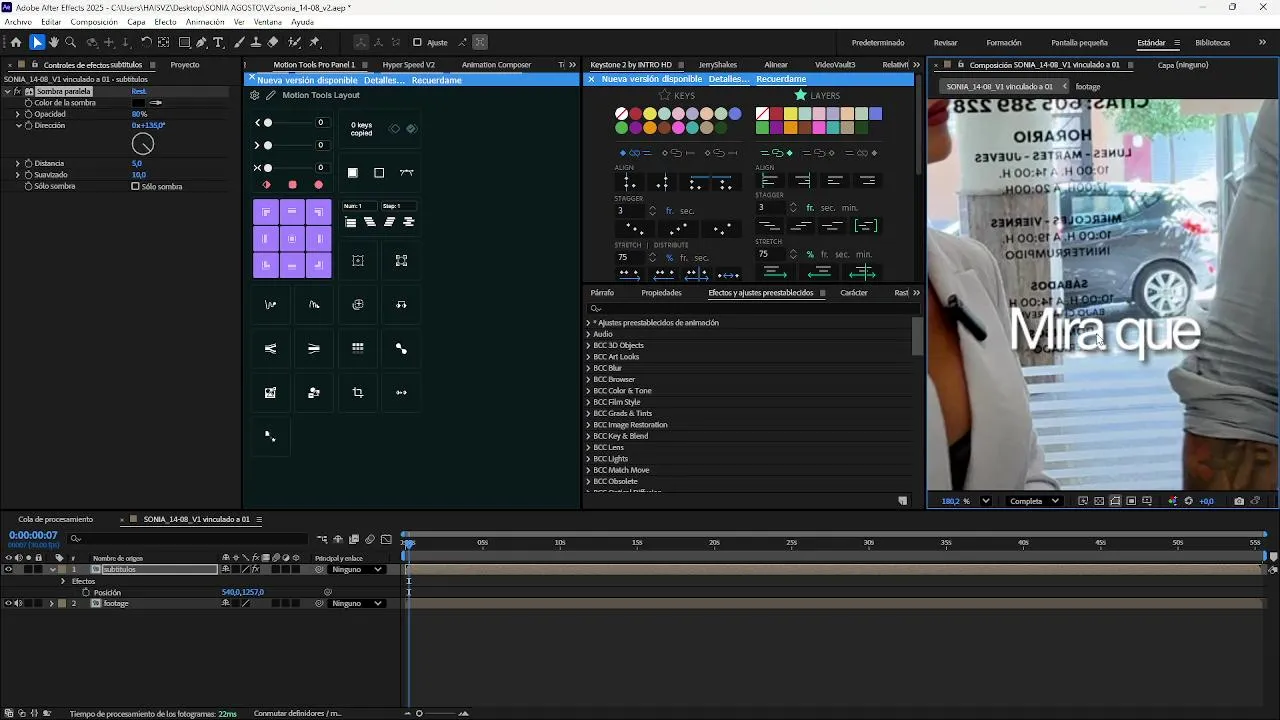
Task: Expand BCC Blur effects category
Action: pyautogui.click(x=588, y=368)
